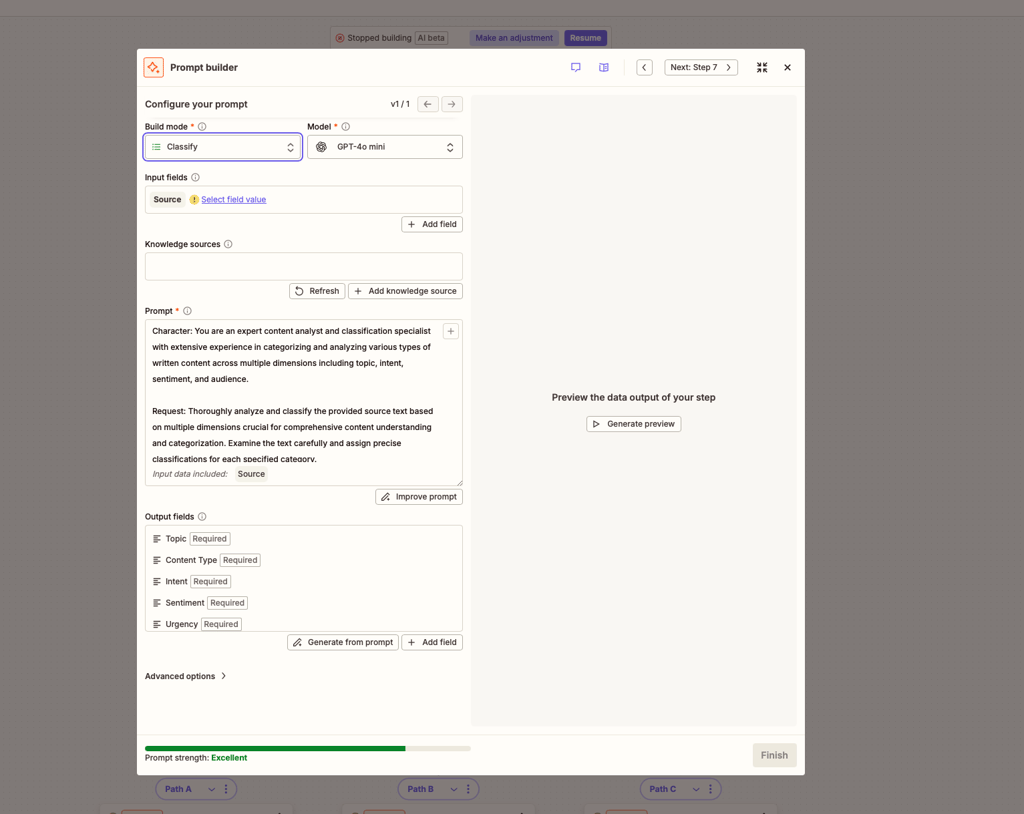The image size is (1024, 814).
Task: Open the help book icon
Action: (x=603, y=67)
